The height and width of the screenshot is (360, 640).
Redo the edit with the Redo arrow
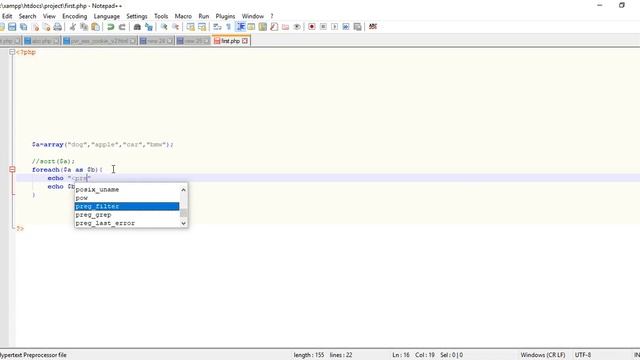pos(122,27)
